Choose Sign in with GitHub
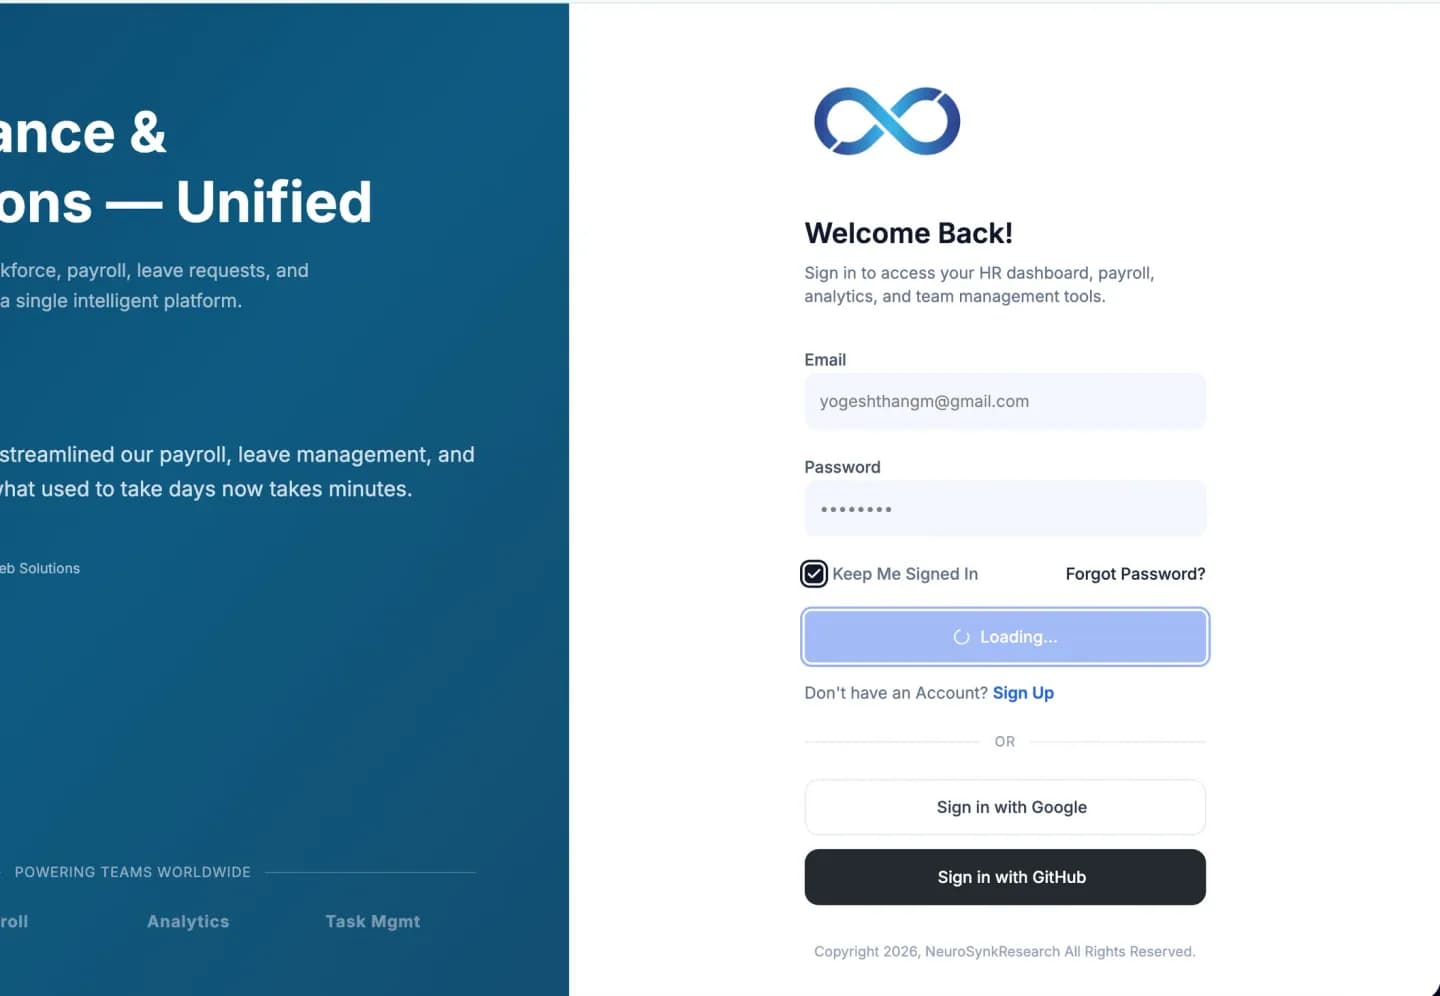The width and height of the screenshot is (1440, 996). click(x=1005, y=877)
